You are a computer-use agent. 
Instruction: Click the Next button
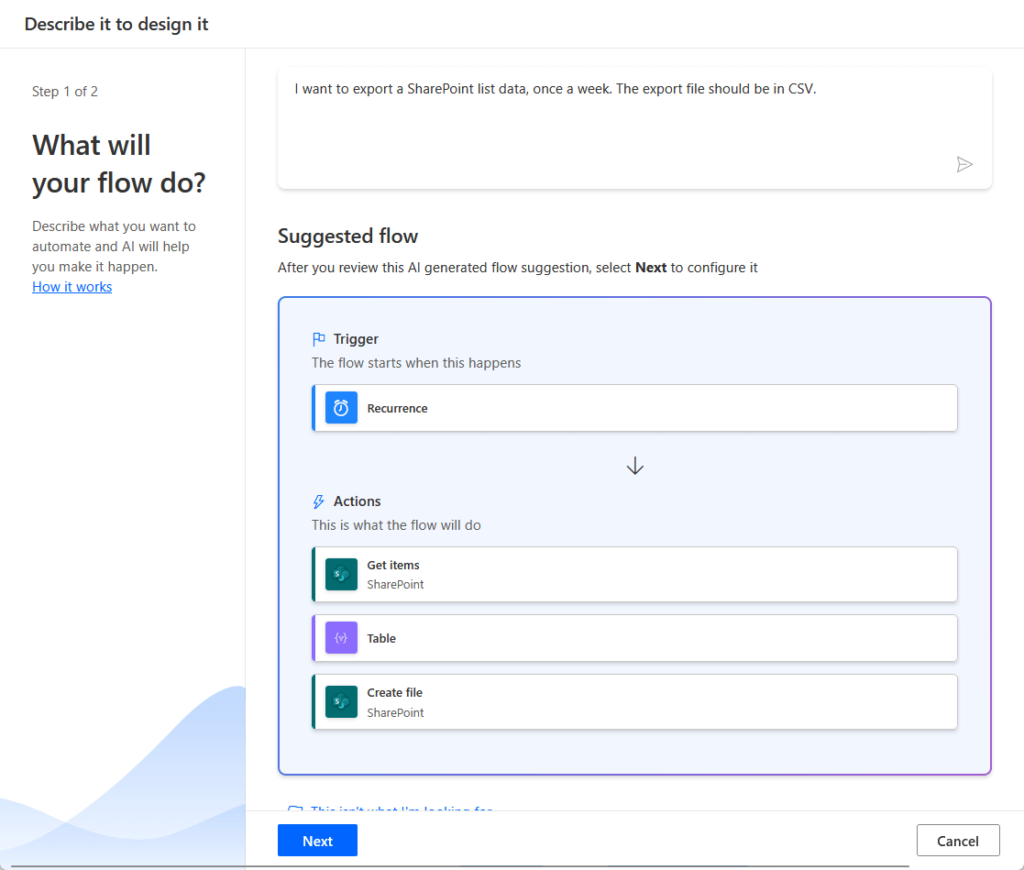(x=317, y=841)
